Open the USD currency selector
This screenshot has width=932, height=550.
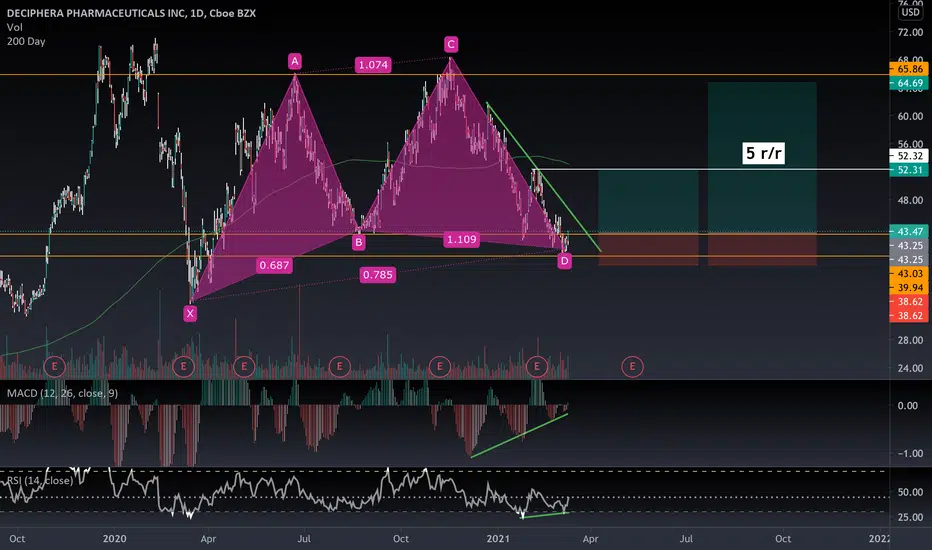tap(911, 12)
